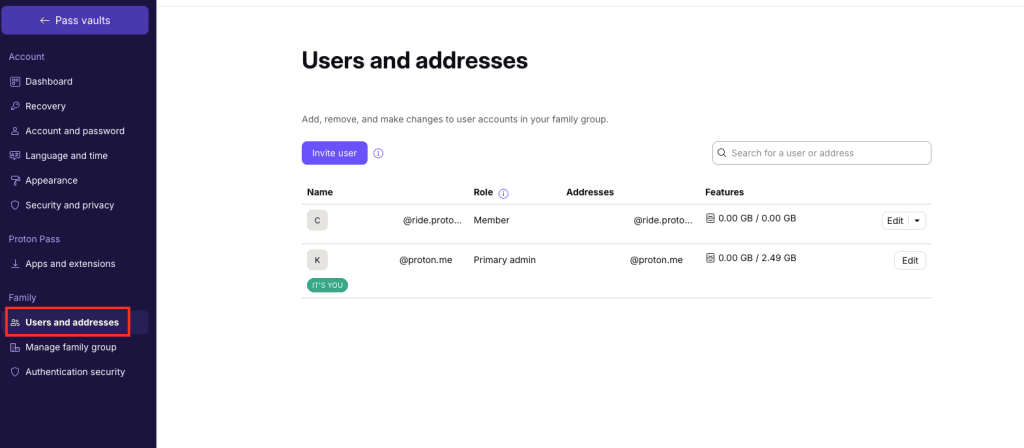The height and width of the screenshot is (448, 1024).
Task: Click the Name column header
Action: [x=320, y=193]
